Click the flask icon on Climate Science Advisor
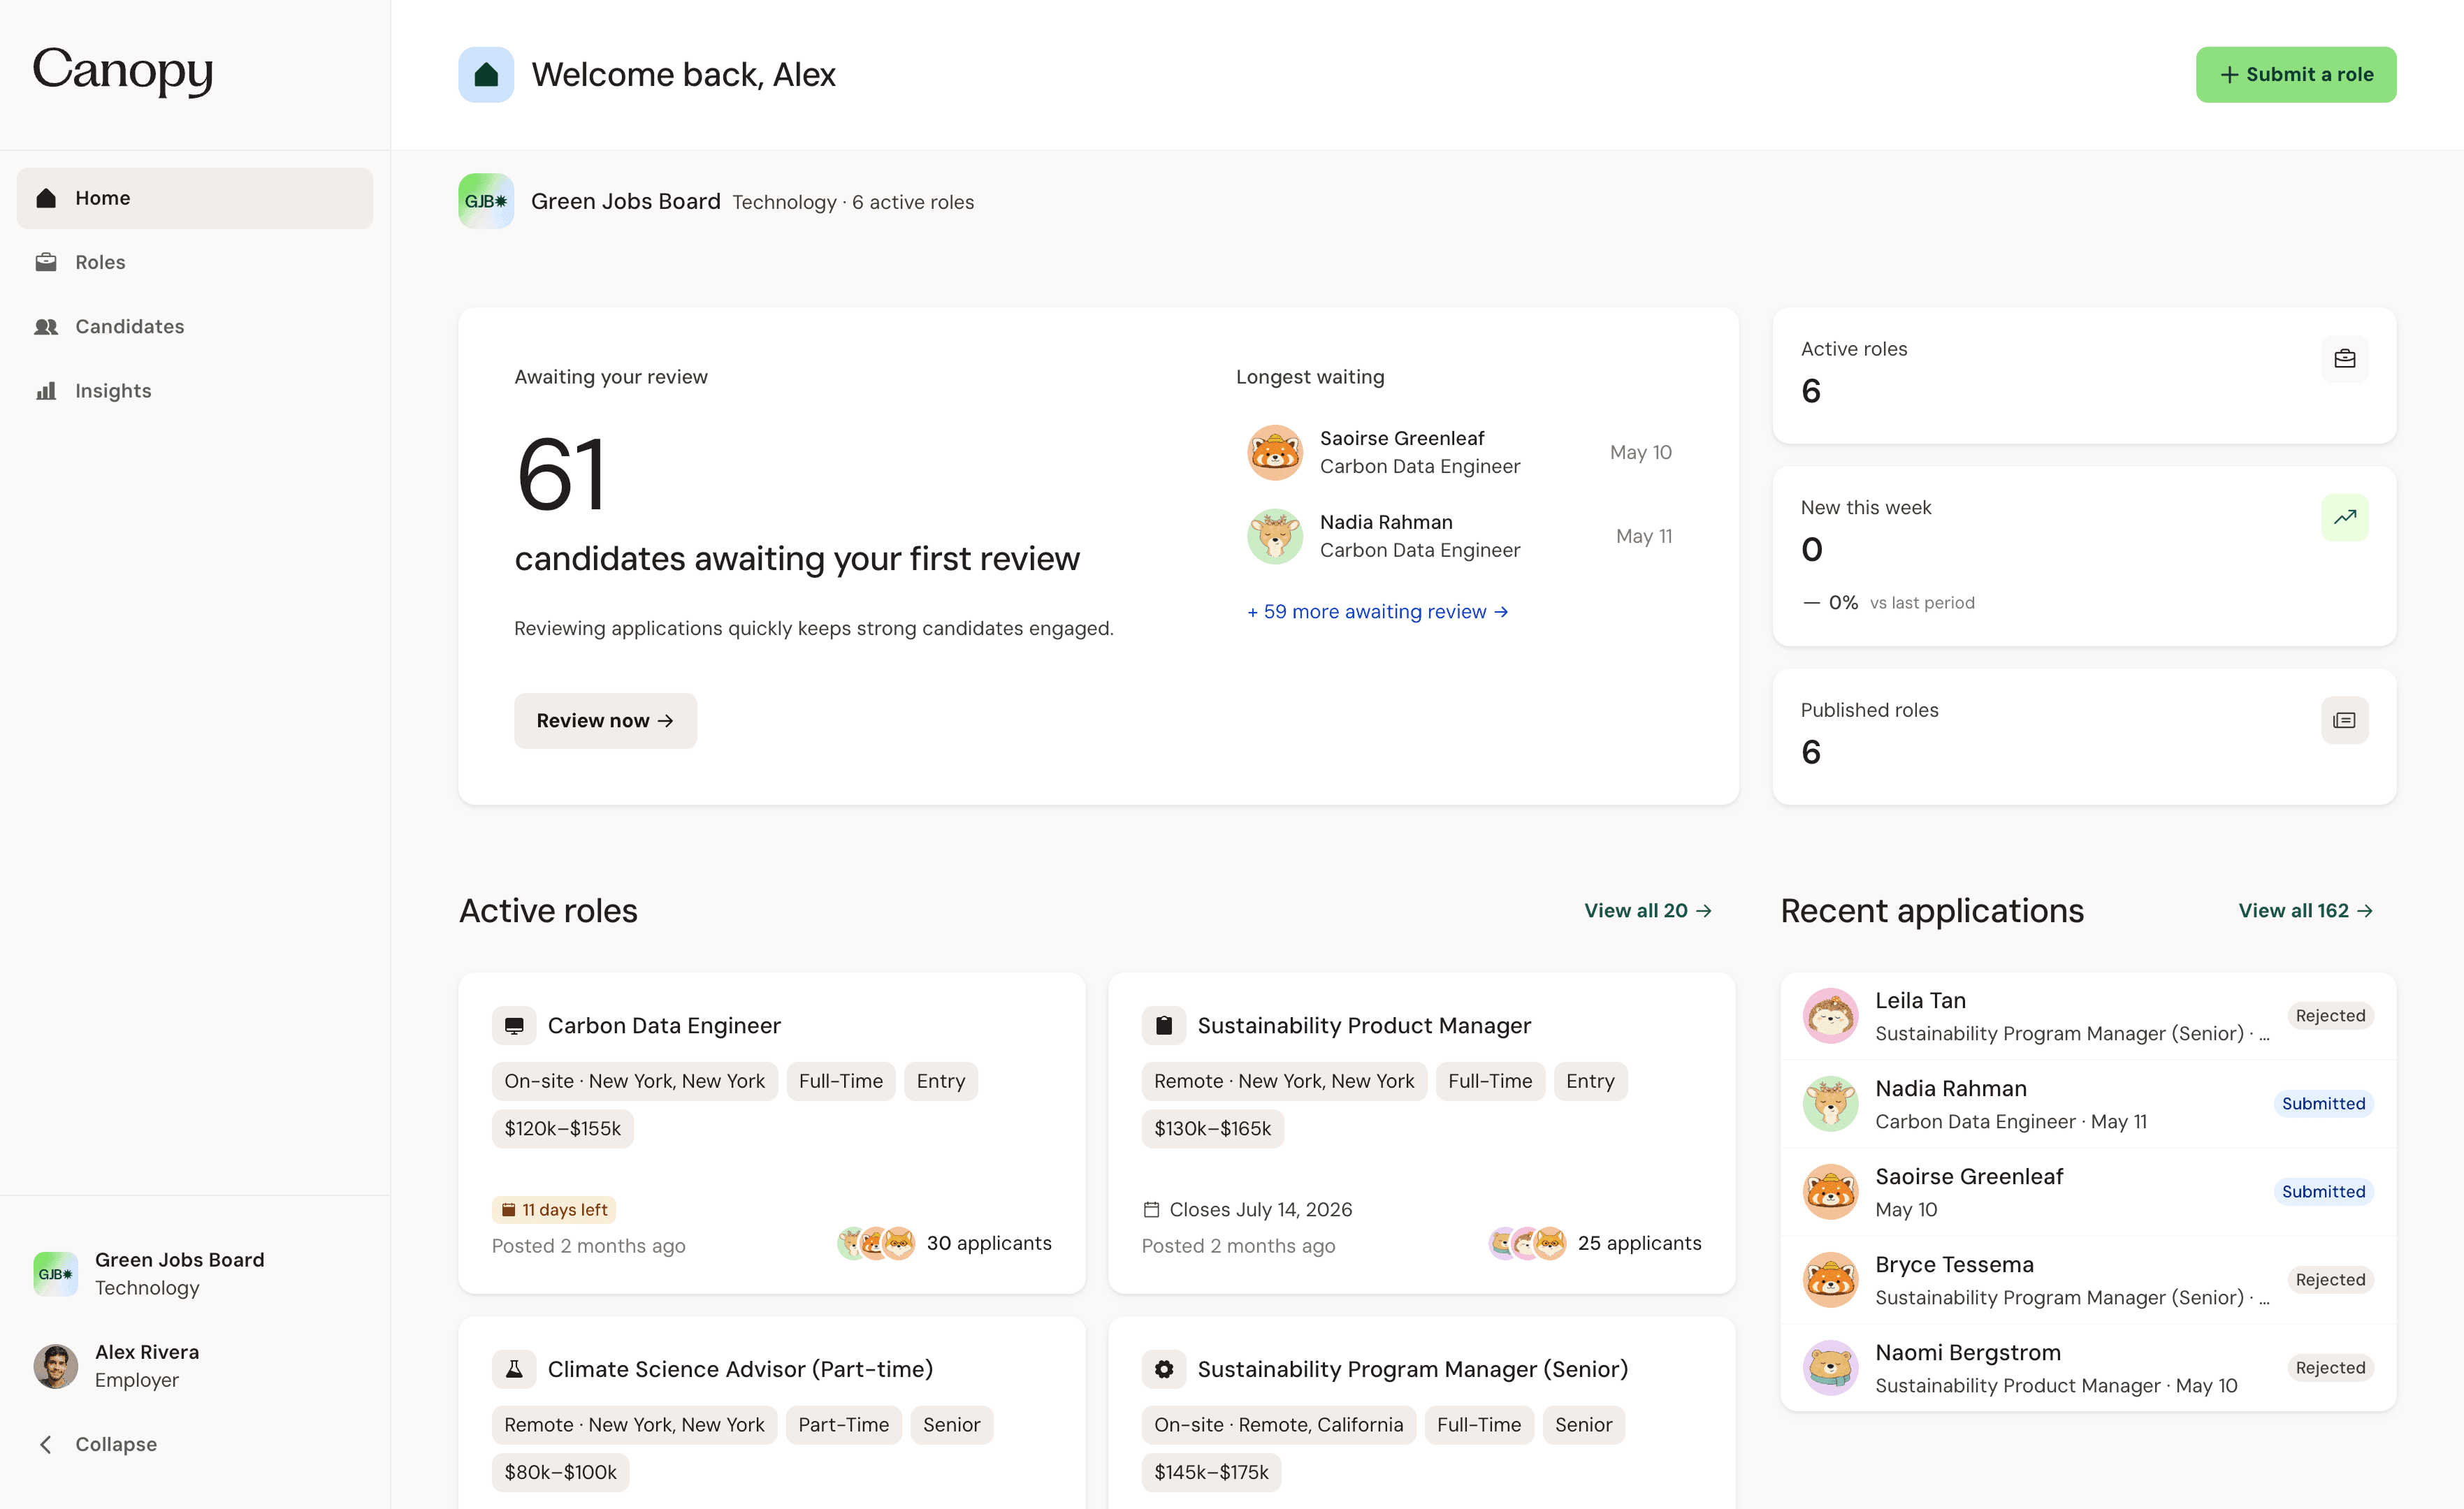 (514, 1369)
